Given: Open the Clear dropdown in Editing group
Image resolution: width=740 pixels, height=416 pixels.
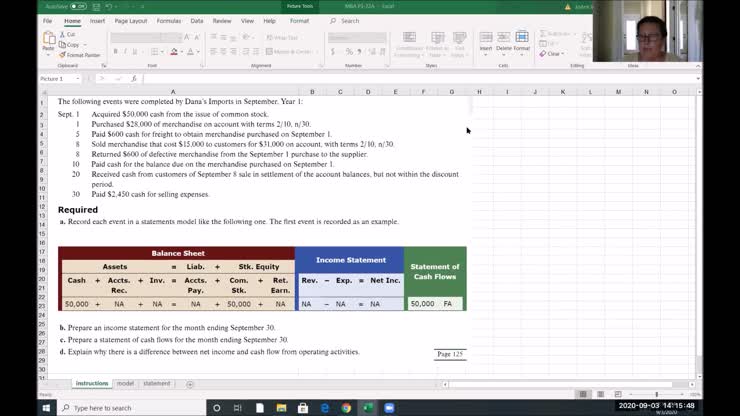Looking at the screenshot, I should tap(554, 54).
